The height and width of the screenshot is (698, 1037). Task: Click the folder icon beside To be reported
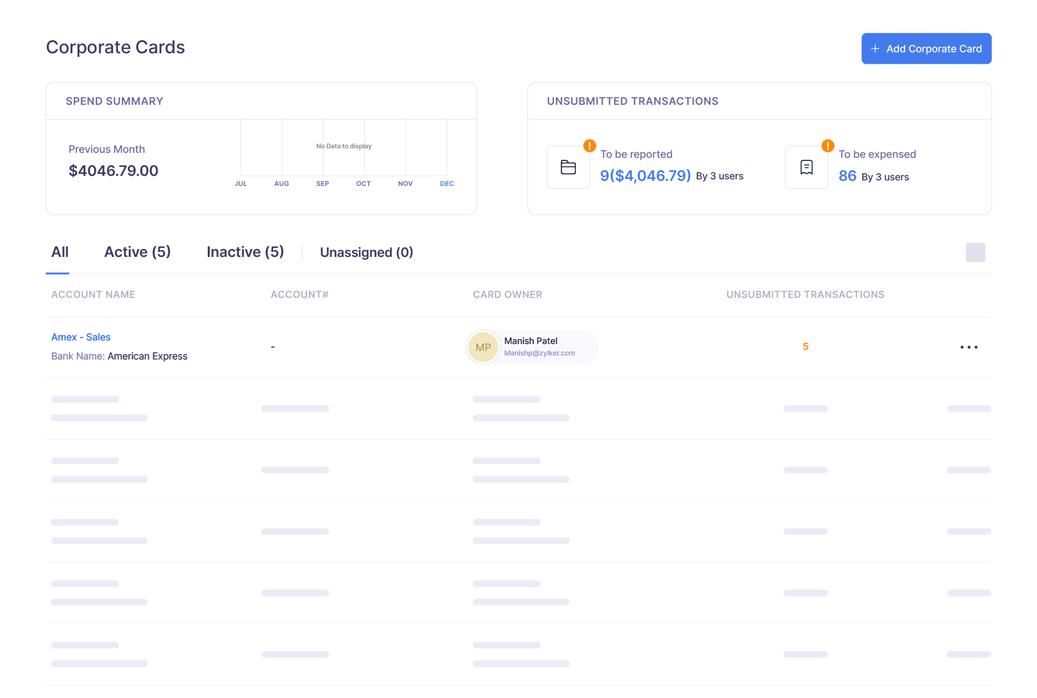pos(568,167)
